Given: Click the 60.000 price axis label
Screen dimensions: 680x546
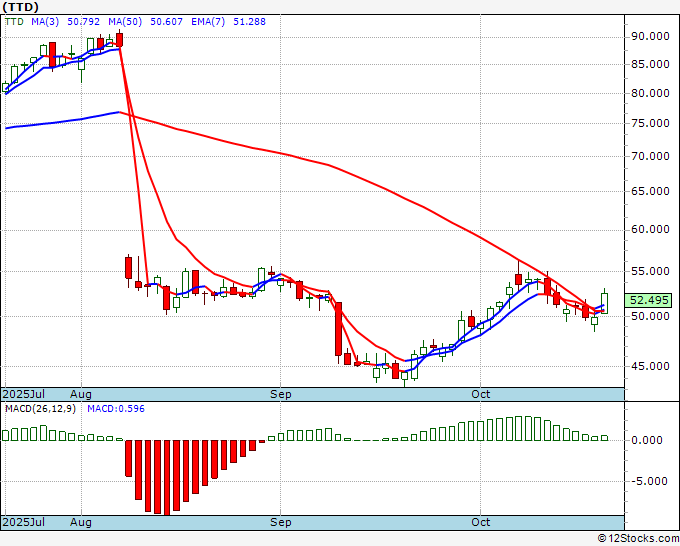Looking at the screenshot, I should pos(650,229).
